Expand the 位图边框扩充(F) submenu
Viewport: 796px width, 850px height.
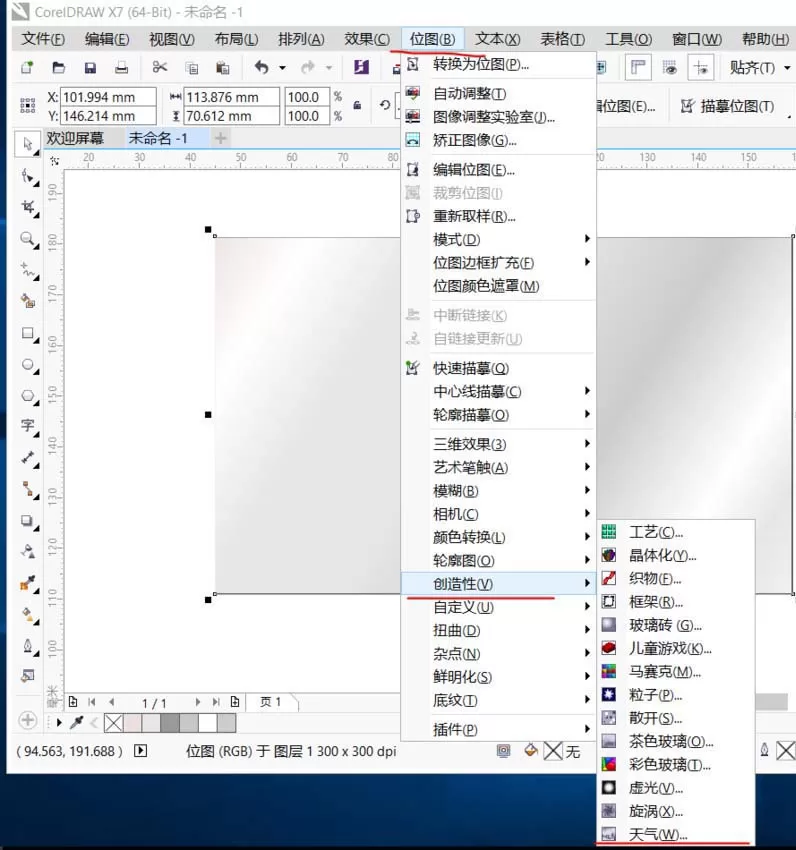(x=498, y=262)
